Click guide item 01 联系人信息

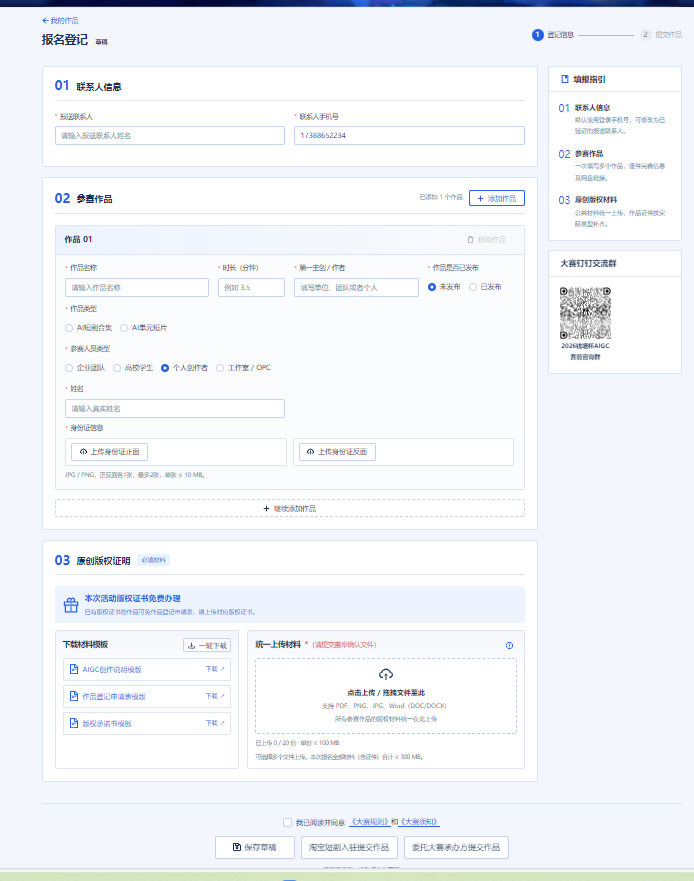point(612,119)
